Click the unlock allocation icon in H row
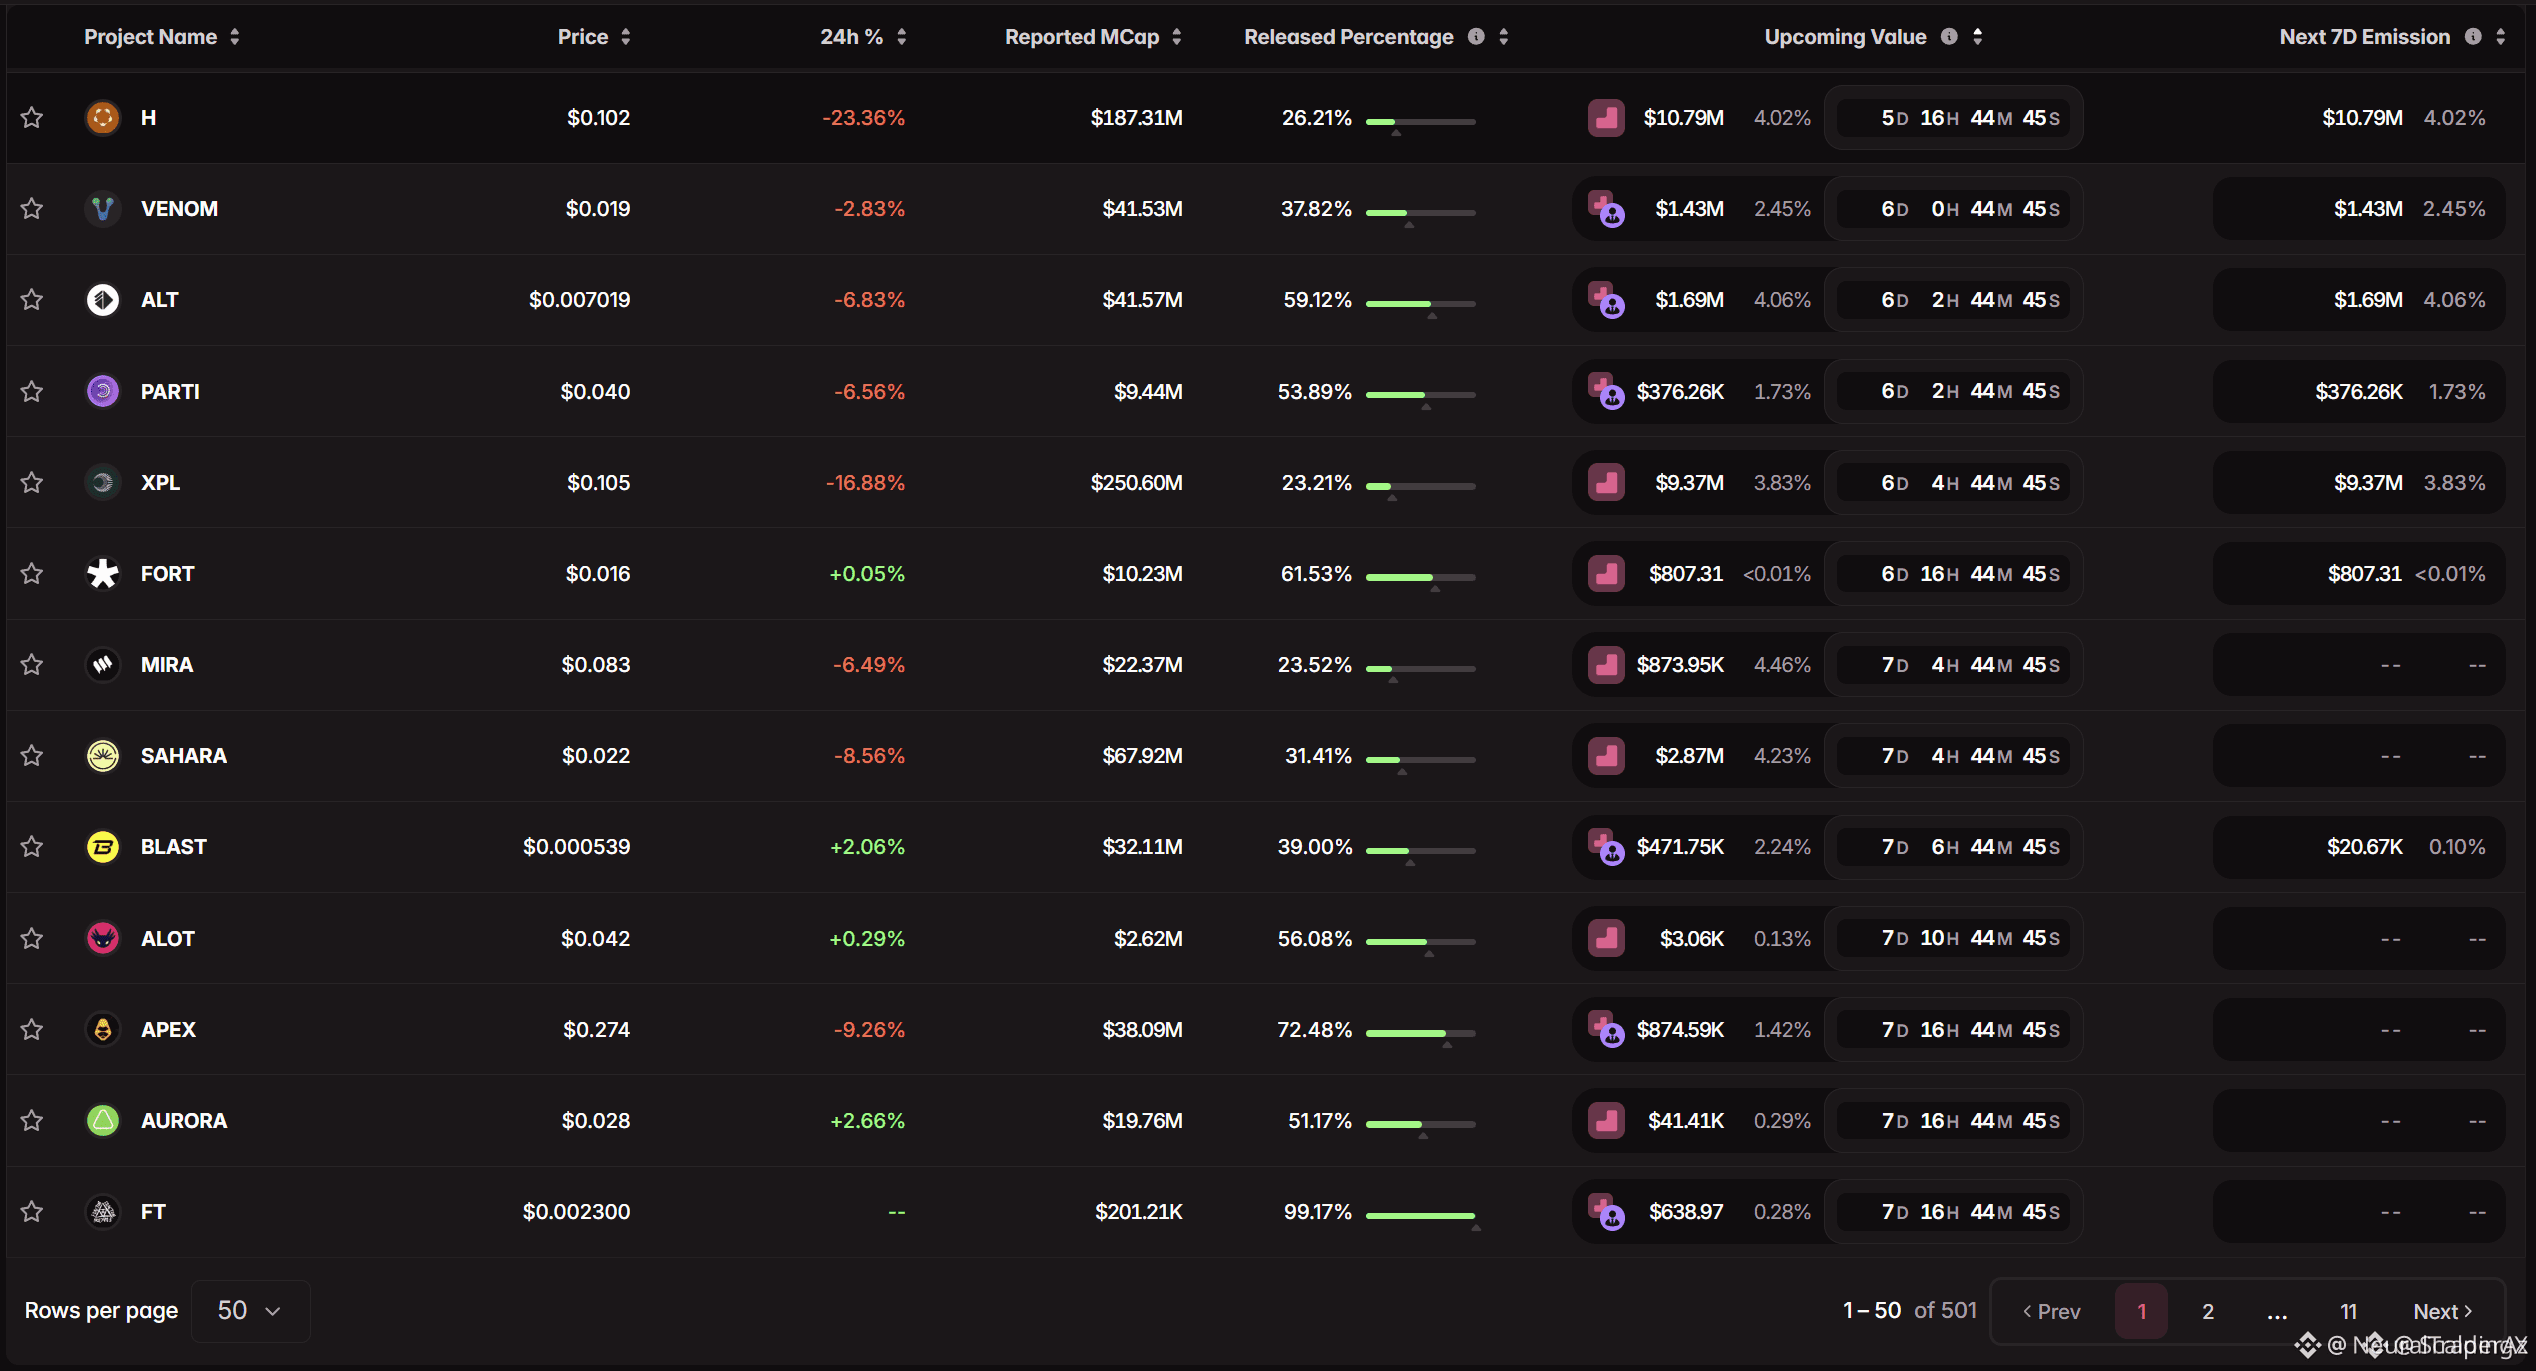 tap(1606, 118)
